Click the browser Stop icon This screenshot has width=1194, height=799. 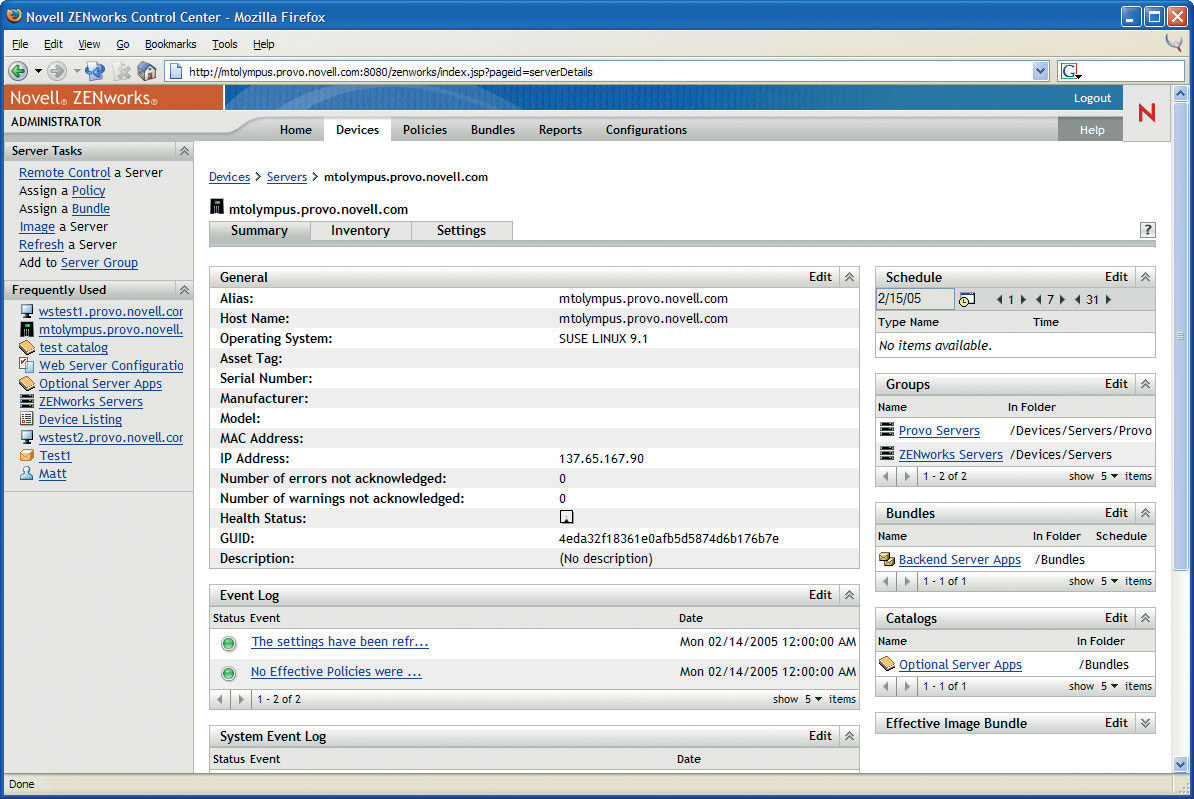coord(122,72)
